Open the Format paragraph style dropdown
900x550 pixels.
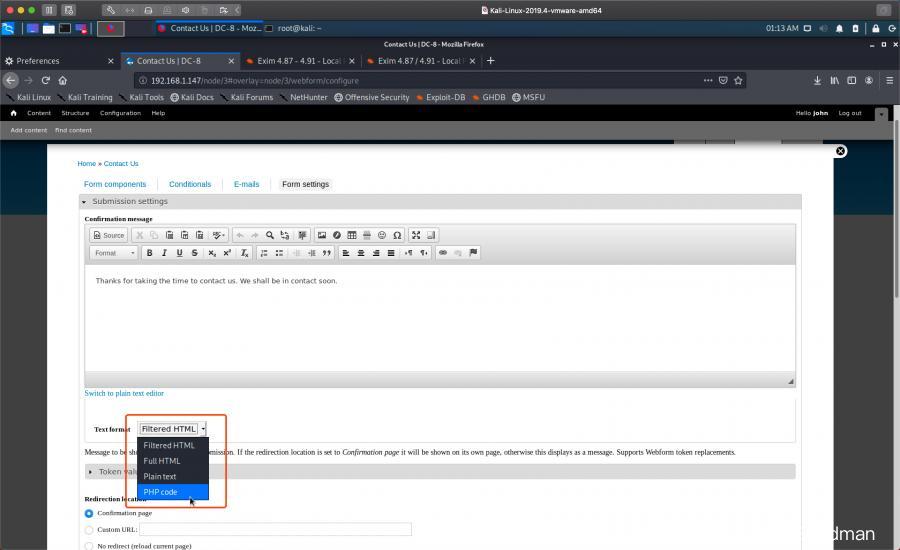[111, 253]
